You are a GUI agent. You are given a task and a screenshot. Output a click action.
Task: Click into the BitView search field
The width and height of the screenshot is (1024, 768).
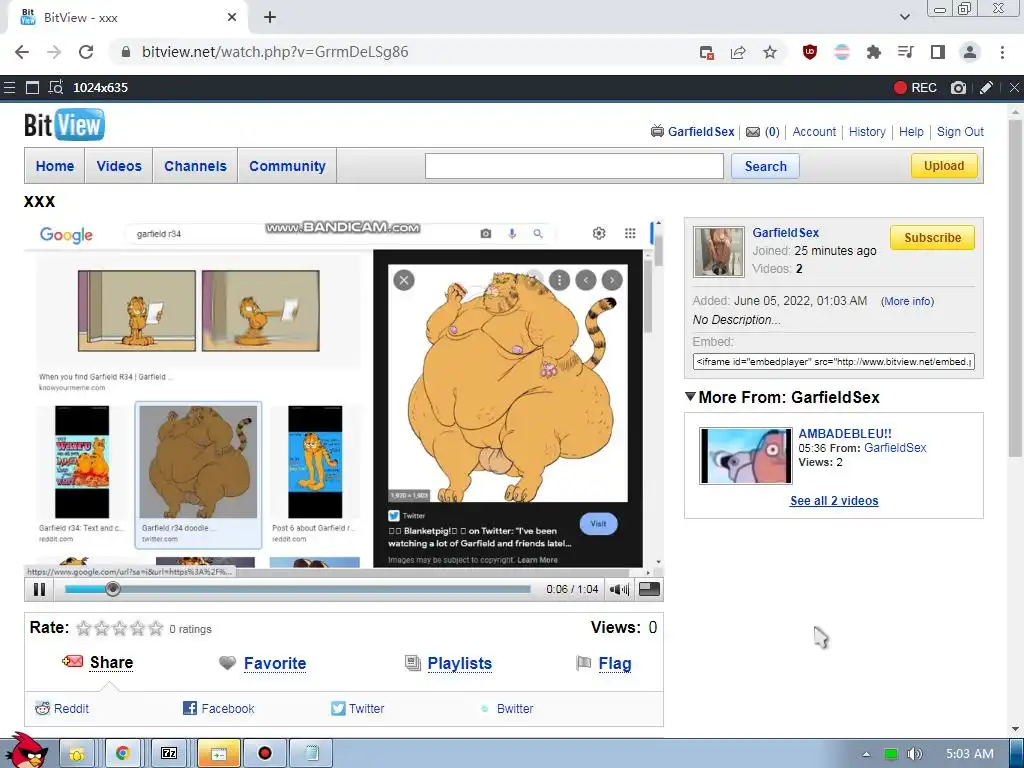574,166
